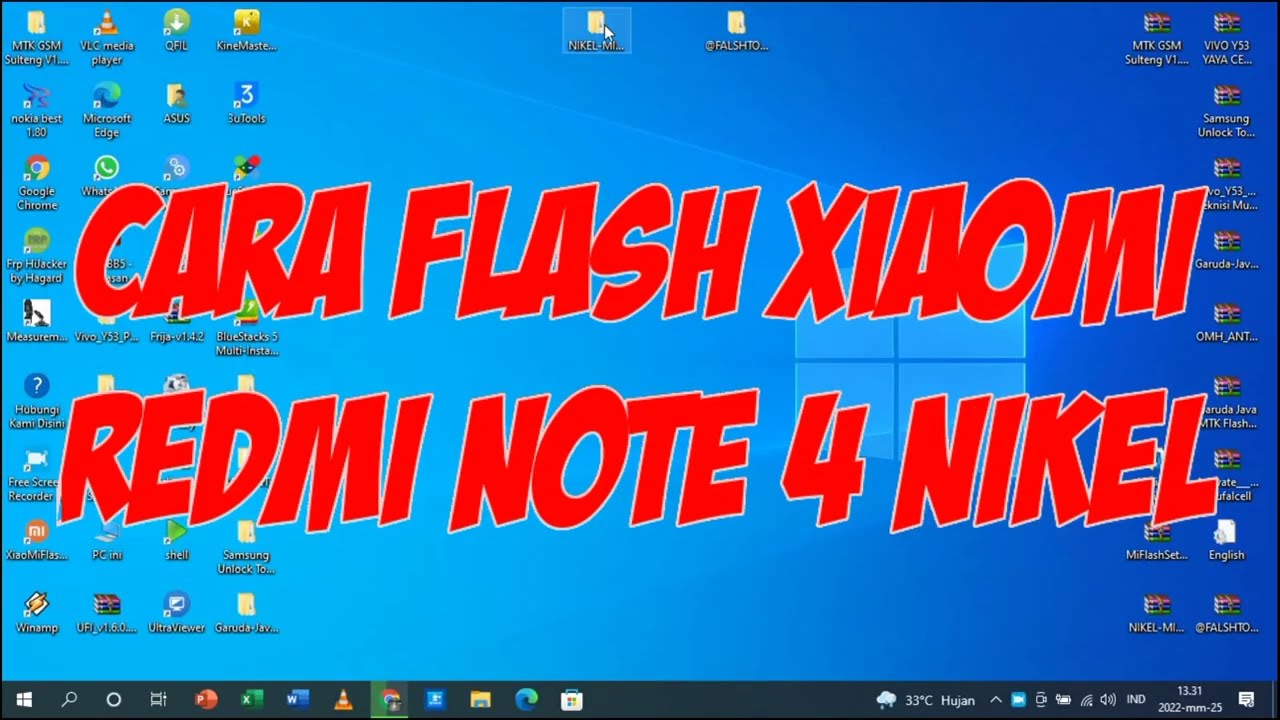This screenshot has height=720, width=1280.
Task: Open File Explorer from the taskbar
Action: click(x=481, y=700)
